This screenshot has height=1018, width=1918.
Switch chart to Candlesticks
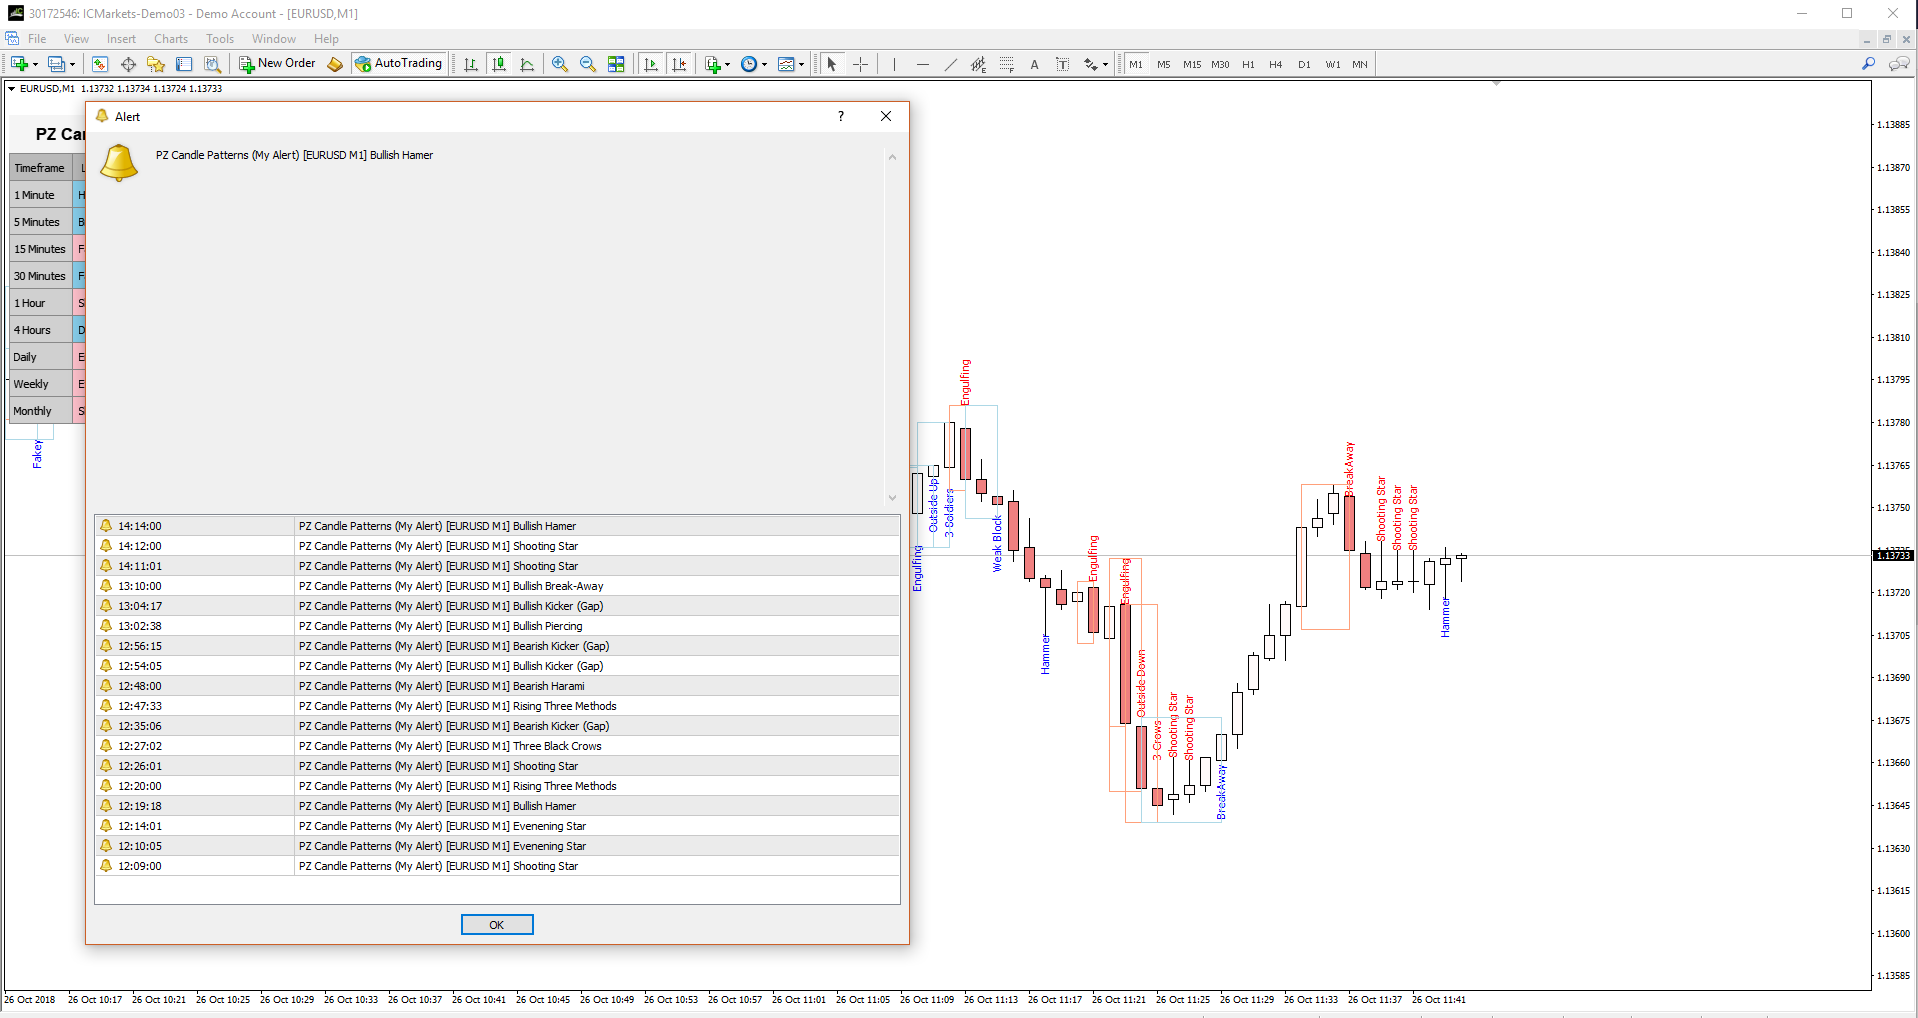click(x=499, y=64)
